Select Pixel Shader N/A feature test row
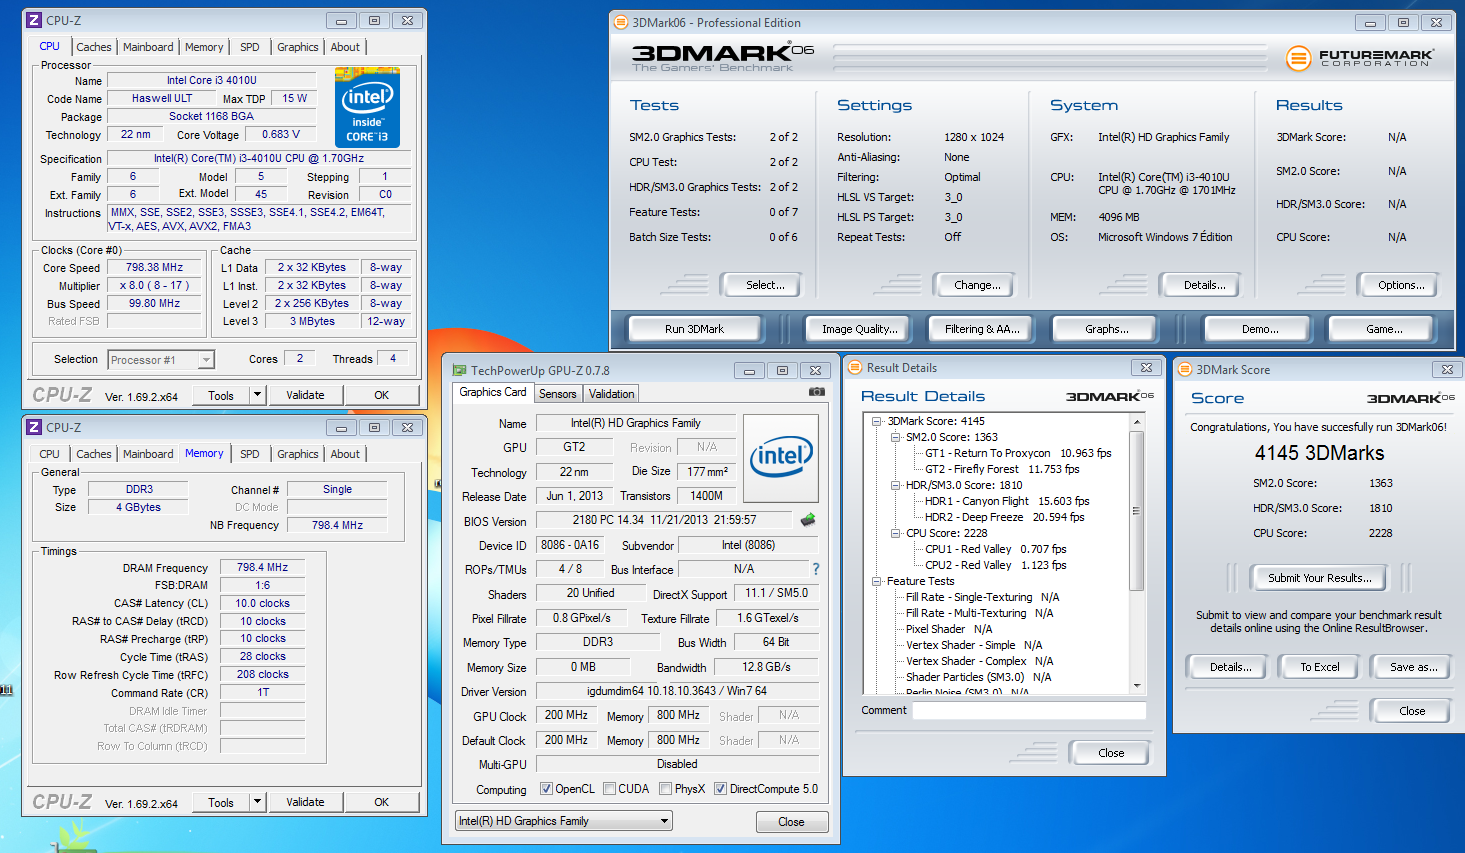This screenshot has height=853, width=1465. pyautogui.click(x=949, y=629)
